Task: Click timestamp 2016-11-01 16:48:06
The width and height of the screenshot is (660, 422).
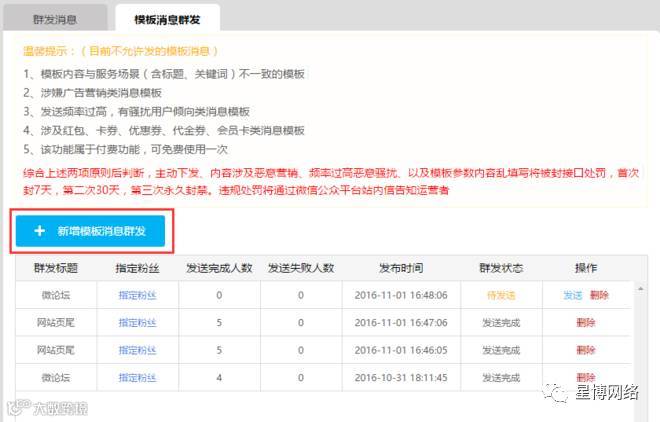Action: [x=401, y=295]
